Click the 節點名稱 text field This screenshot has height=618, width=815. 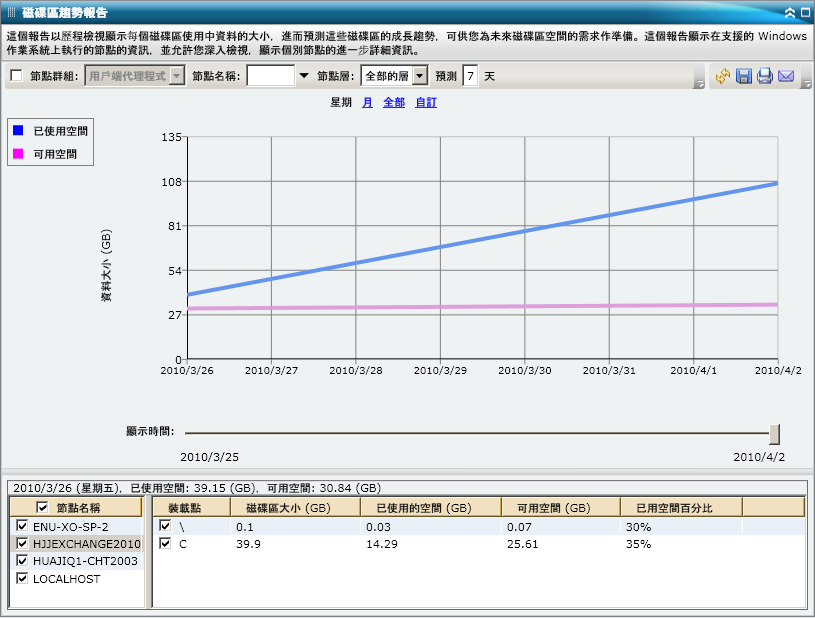pos(270,76)
